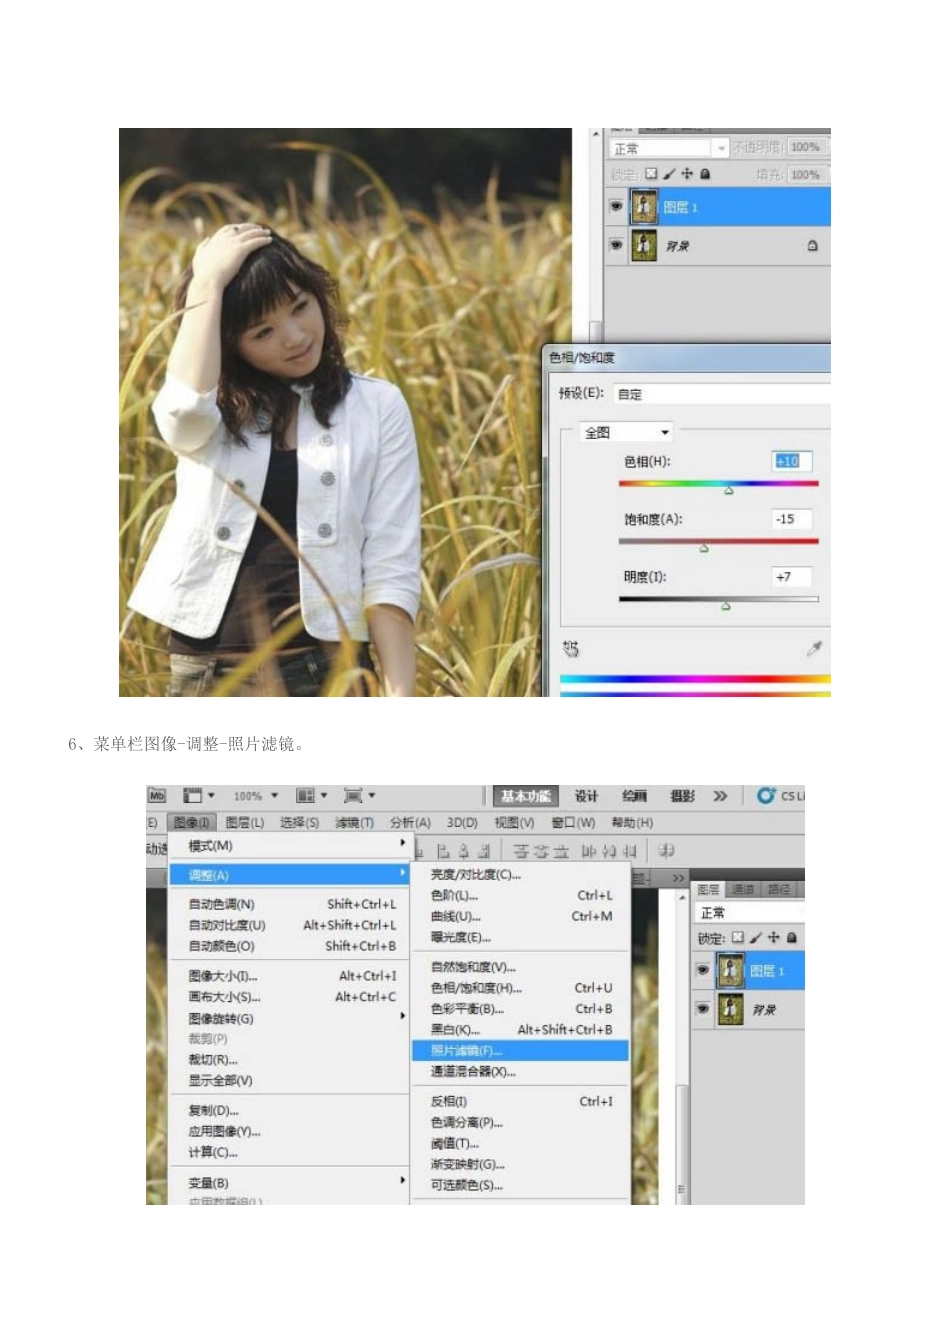Click lock all icon in panel beside Adjustments submenu
This screenshot has height=1344, width=950.
tap(791, 938)
